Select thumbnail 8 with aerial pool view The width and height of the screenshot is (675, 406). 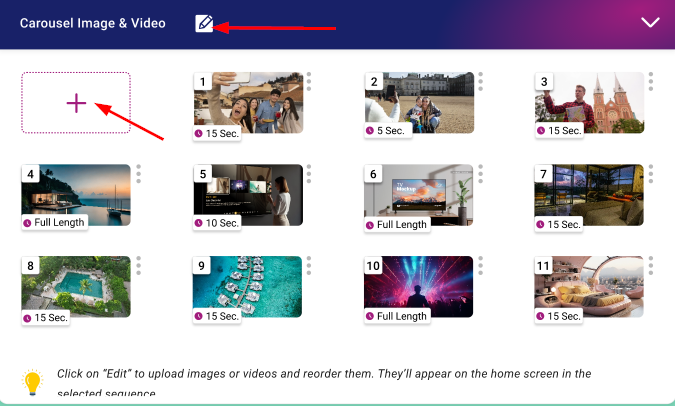tap(76, 287)
